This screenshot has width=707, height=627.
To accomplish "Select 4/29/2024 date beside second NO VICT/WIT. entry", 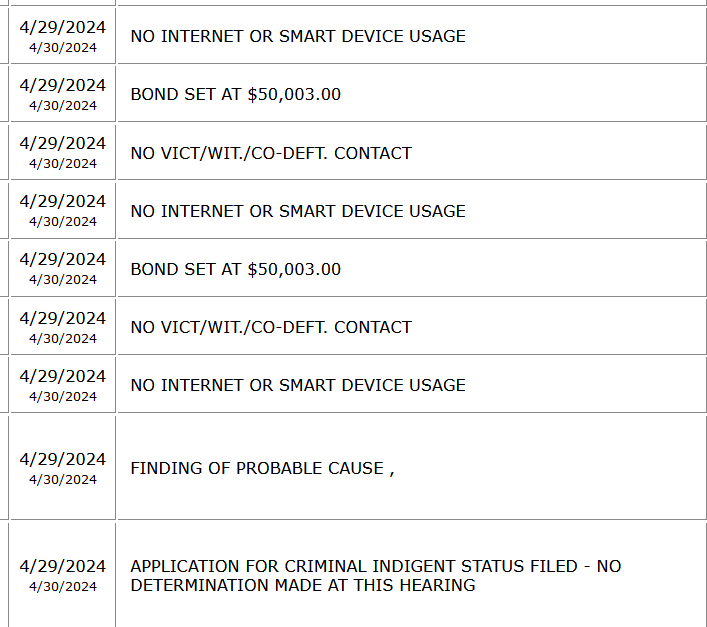I will point(62,318).
